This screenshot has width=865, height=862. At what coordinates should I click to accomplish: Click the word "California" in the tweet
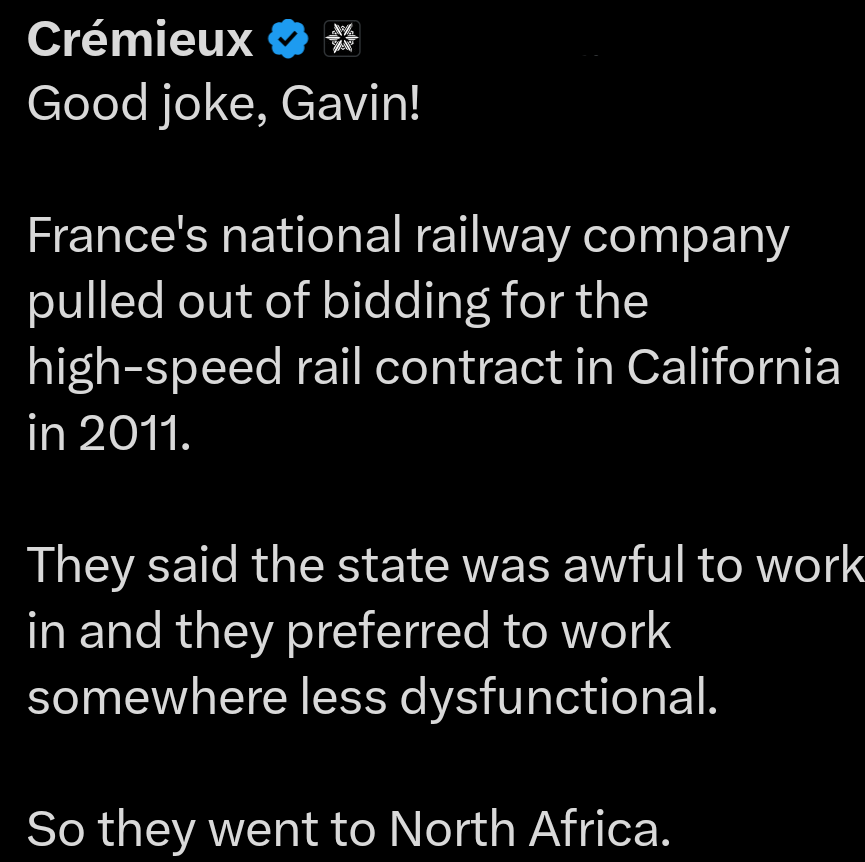pyautogui.click(x=733, y=368)
